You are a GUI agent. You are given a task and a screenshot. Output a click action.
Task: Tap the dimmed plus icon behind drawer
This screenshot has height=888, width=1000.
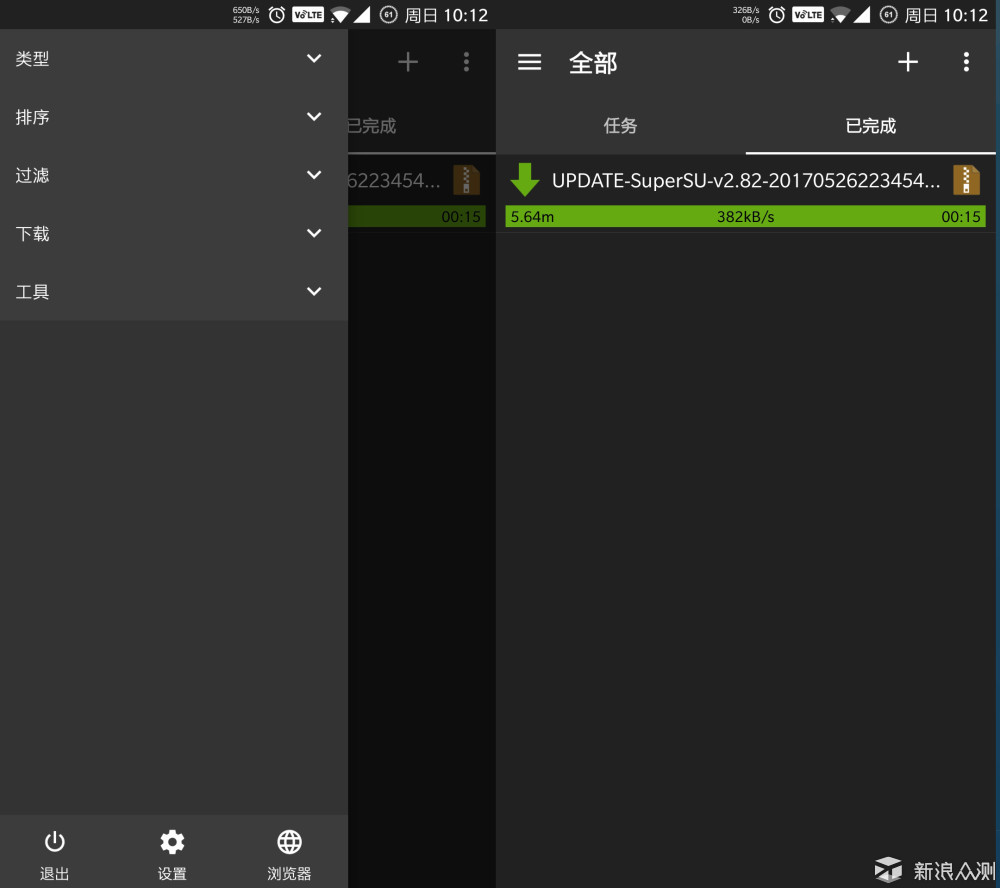pos(408,62)
